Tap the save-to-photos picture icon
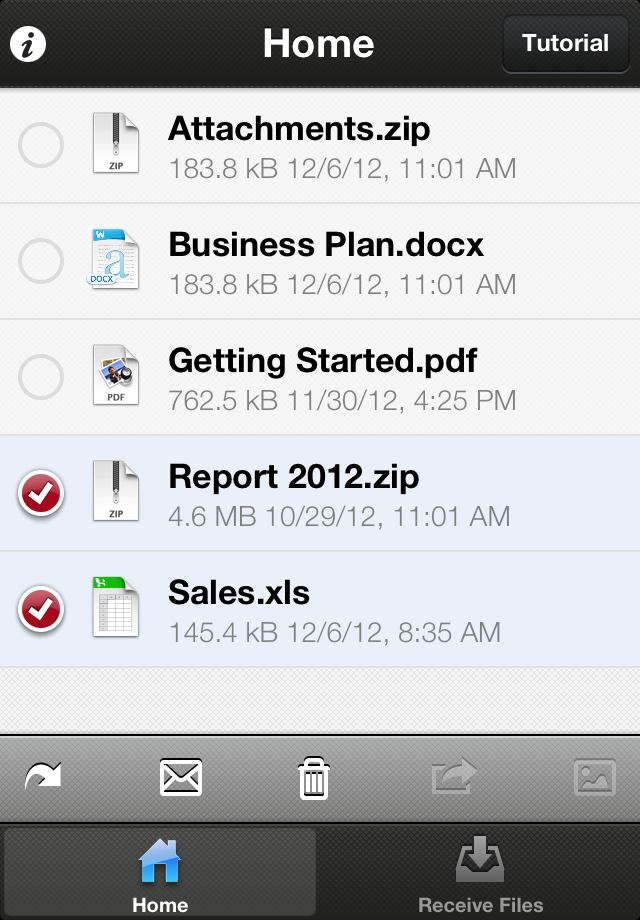 click(594, 777)
